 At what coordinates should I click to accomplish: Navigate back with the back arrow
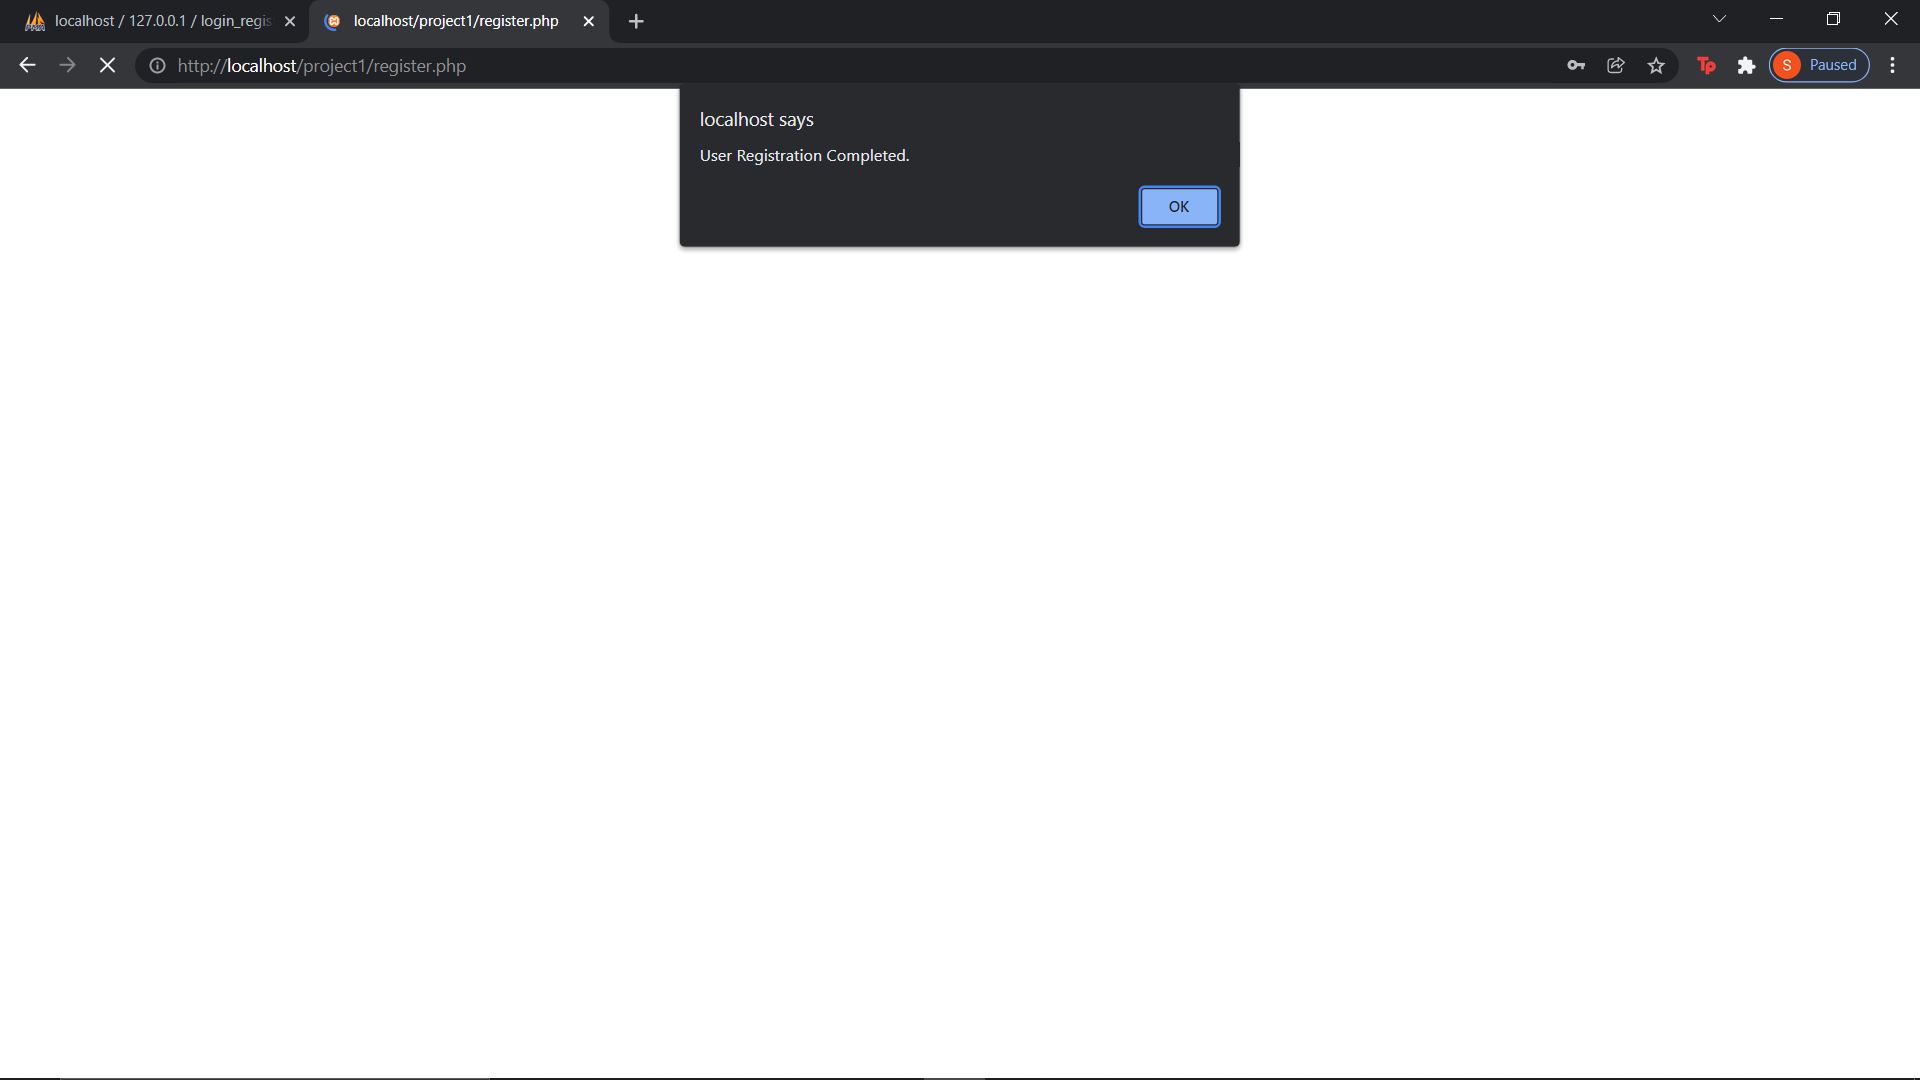pos(26,65)
